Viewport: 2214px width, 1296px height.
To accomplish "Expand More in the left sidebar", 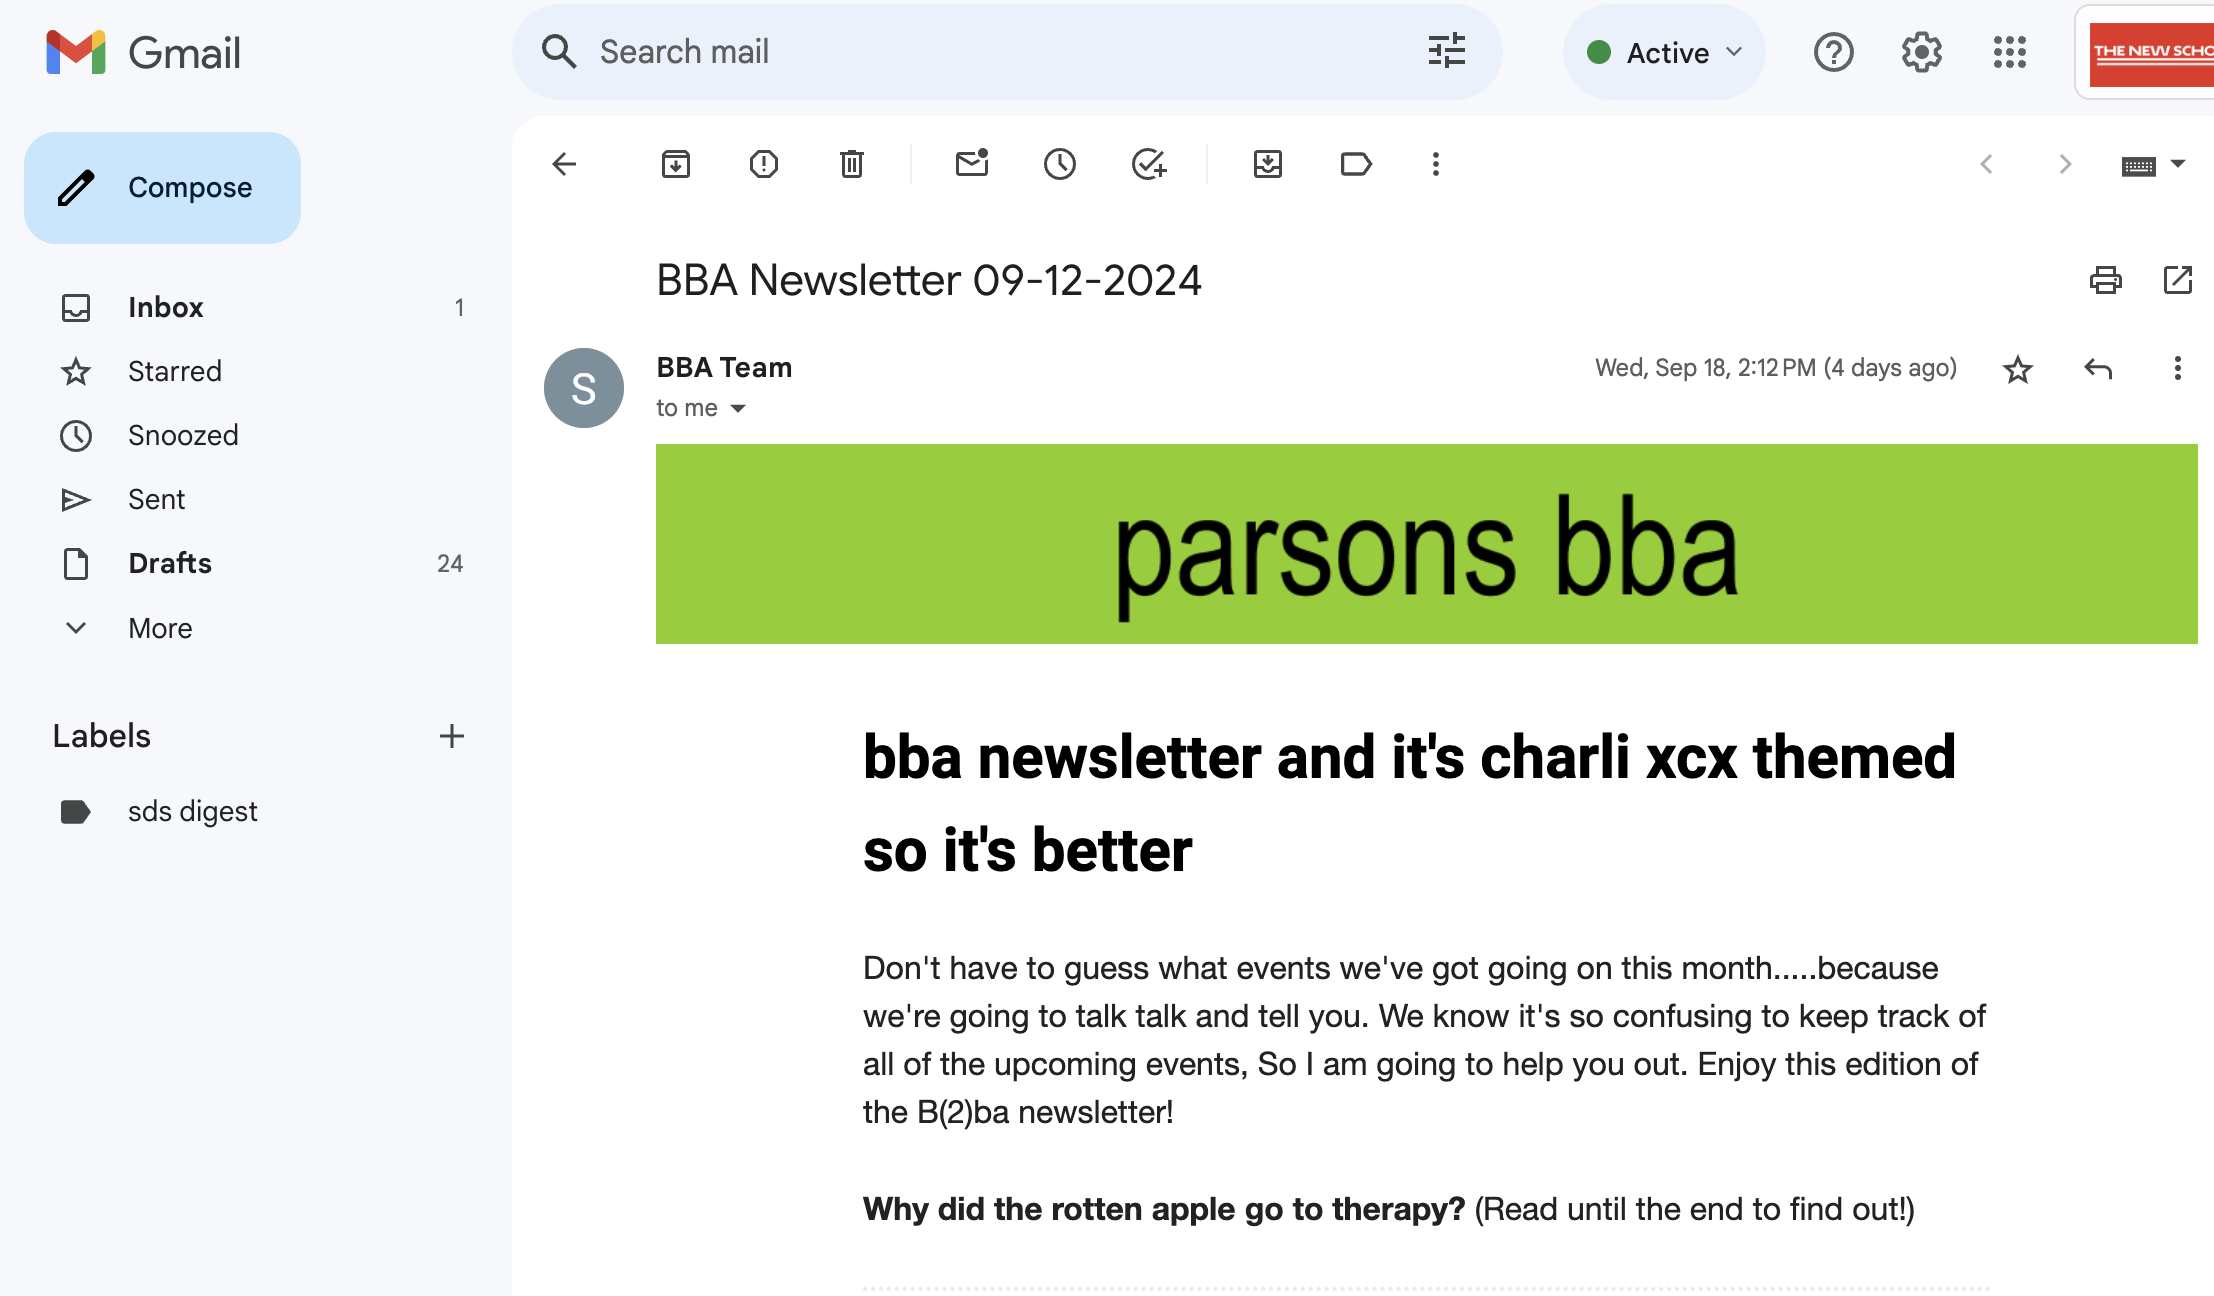I will 160,628.
